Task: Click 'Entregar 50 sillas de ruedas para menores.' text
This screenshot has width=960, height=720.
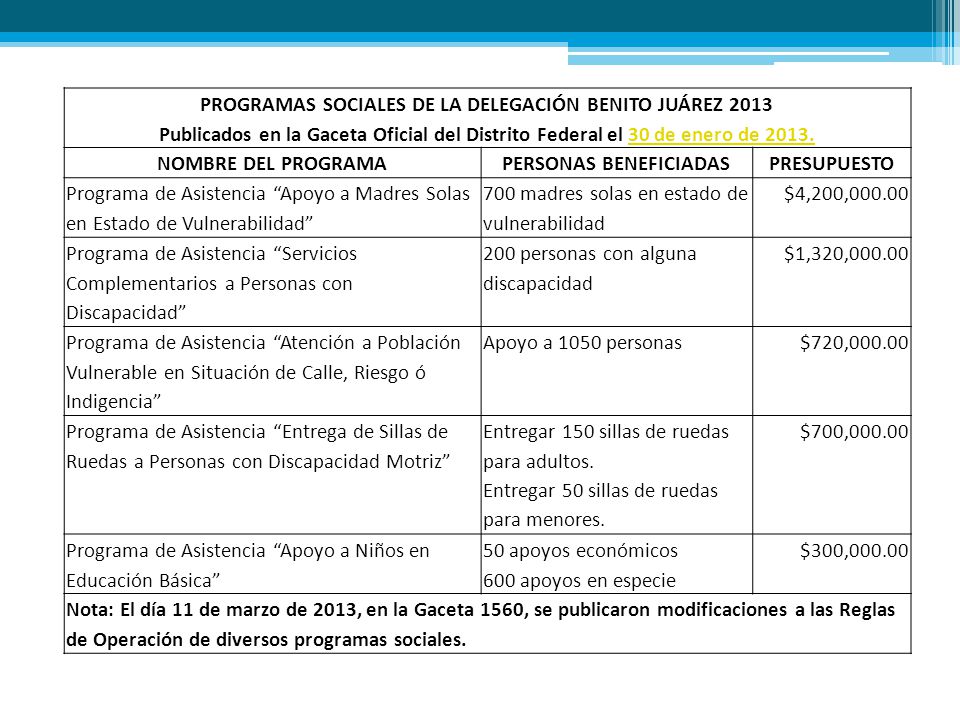Action: point(601,505)
